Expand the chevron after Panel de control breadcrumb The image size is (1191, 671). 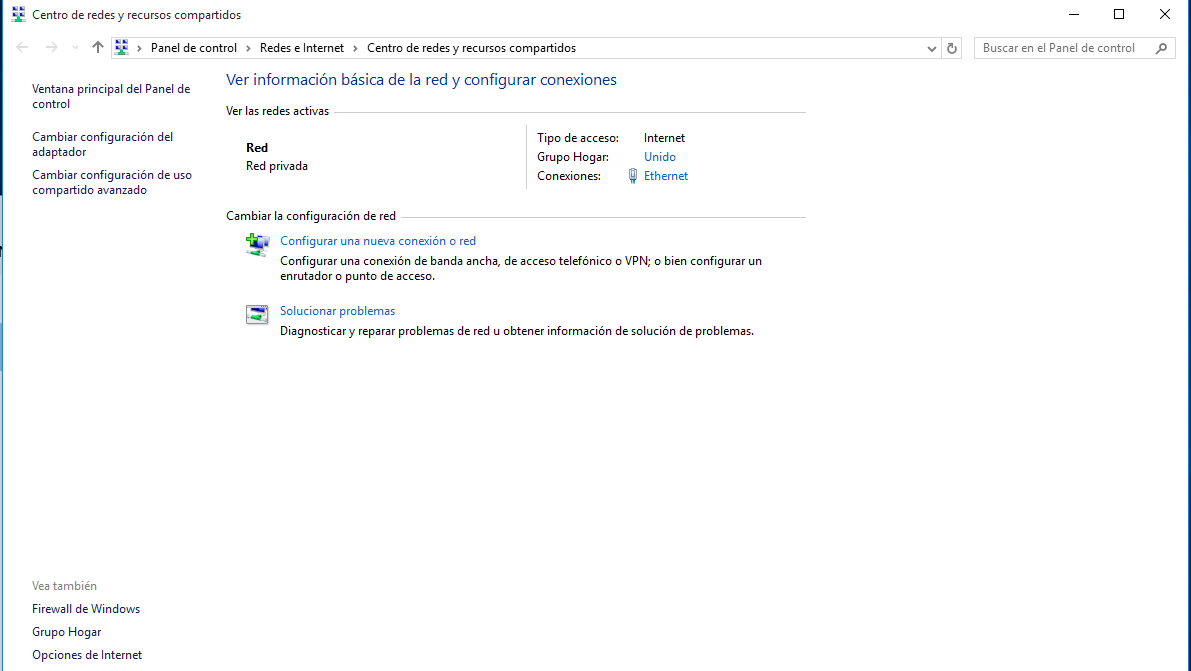click(x=248, y=48)
